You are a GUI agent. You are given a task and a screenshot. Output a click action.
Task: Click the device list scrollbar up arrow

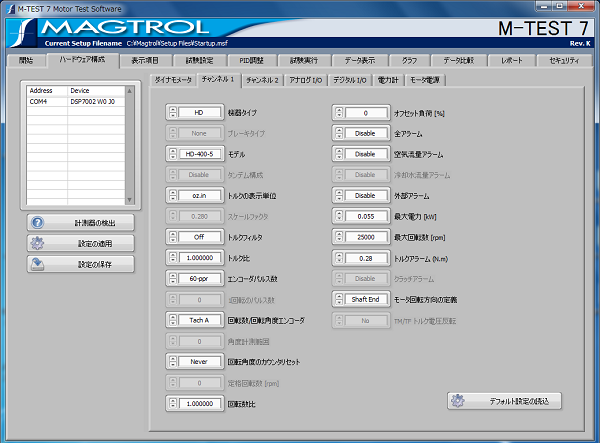[130, 91]
